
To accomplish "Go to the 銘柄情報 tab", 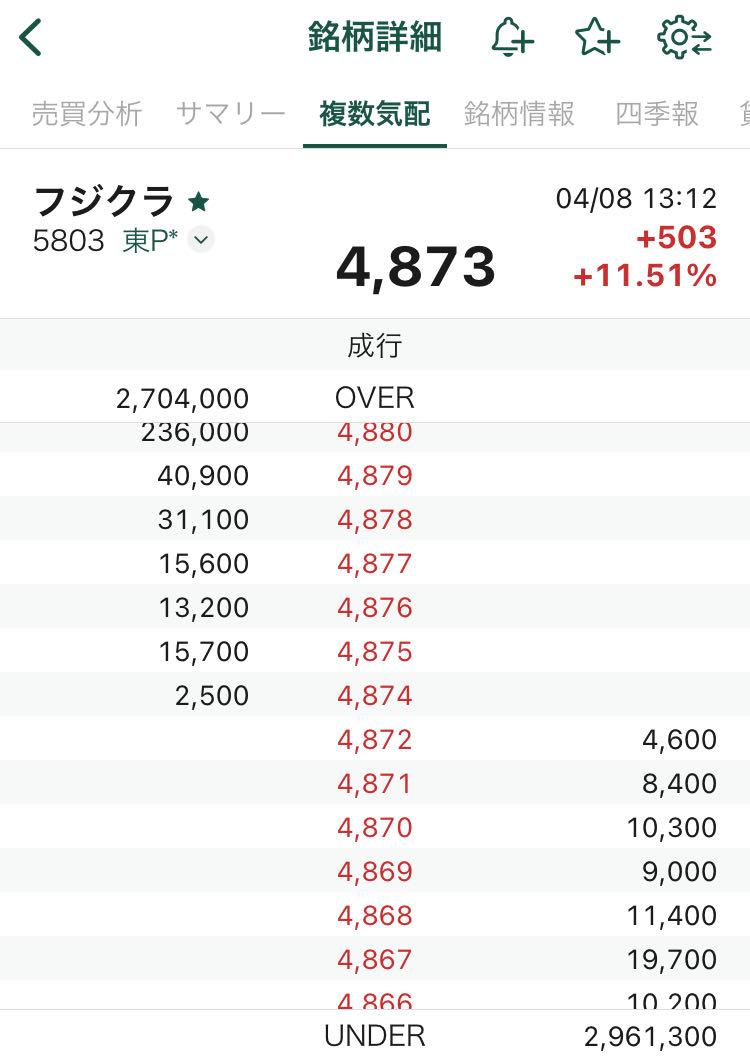I will 519,114.
